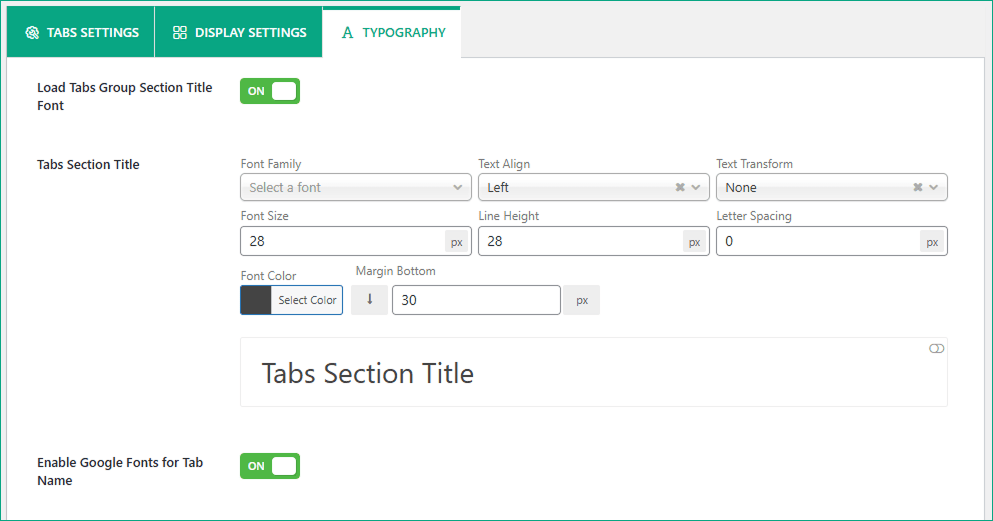
Task: Click the preview toggle icon in preview box
Action: [x=936, y=348]
